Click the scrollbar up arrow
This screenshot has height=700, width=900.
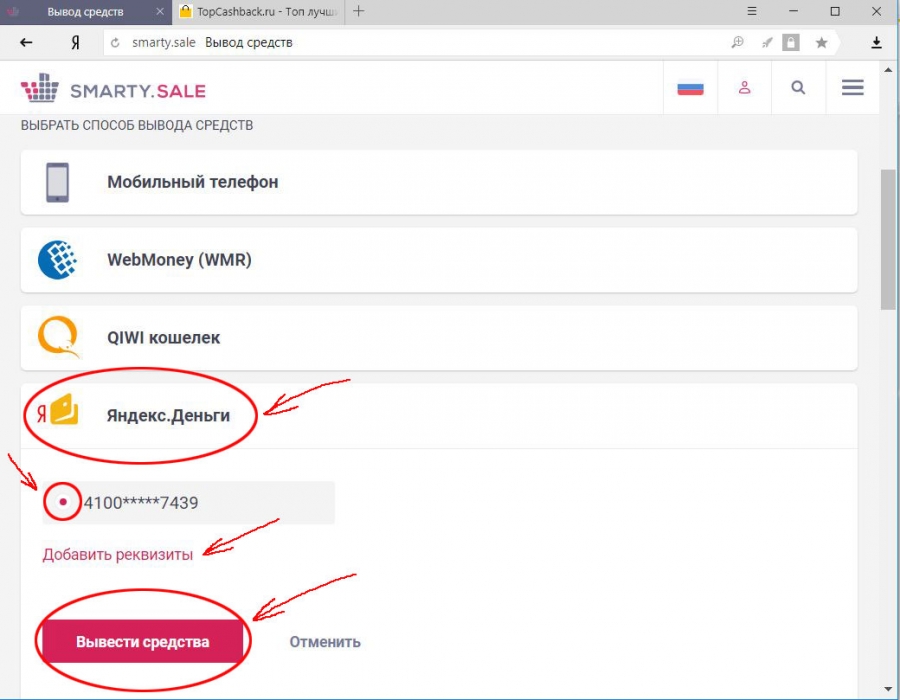click(888, 70)
